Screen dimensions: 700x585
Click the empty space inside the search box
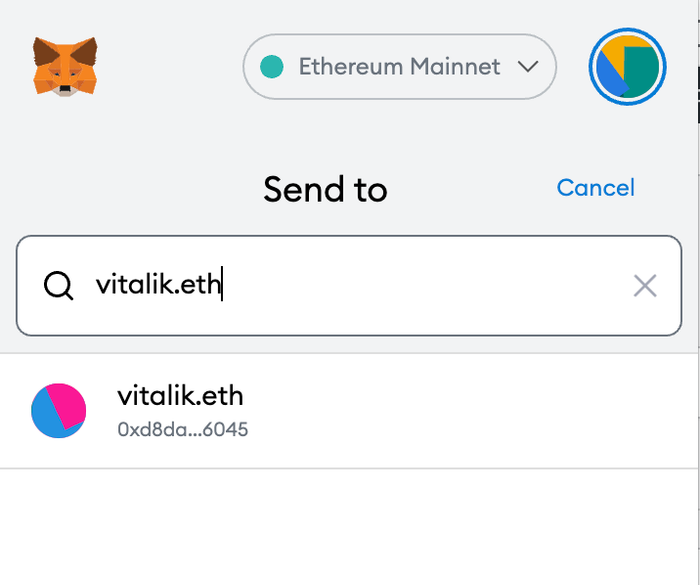click(x=424, y=285)
